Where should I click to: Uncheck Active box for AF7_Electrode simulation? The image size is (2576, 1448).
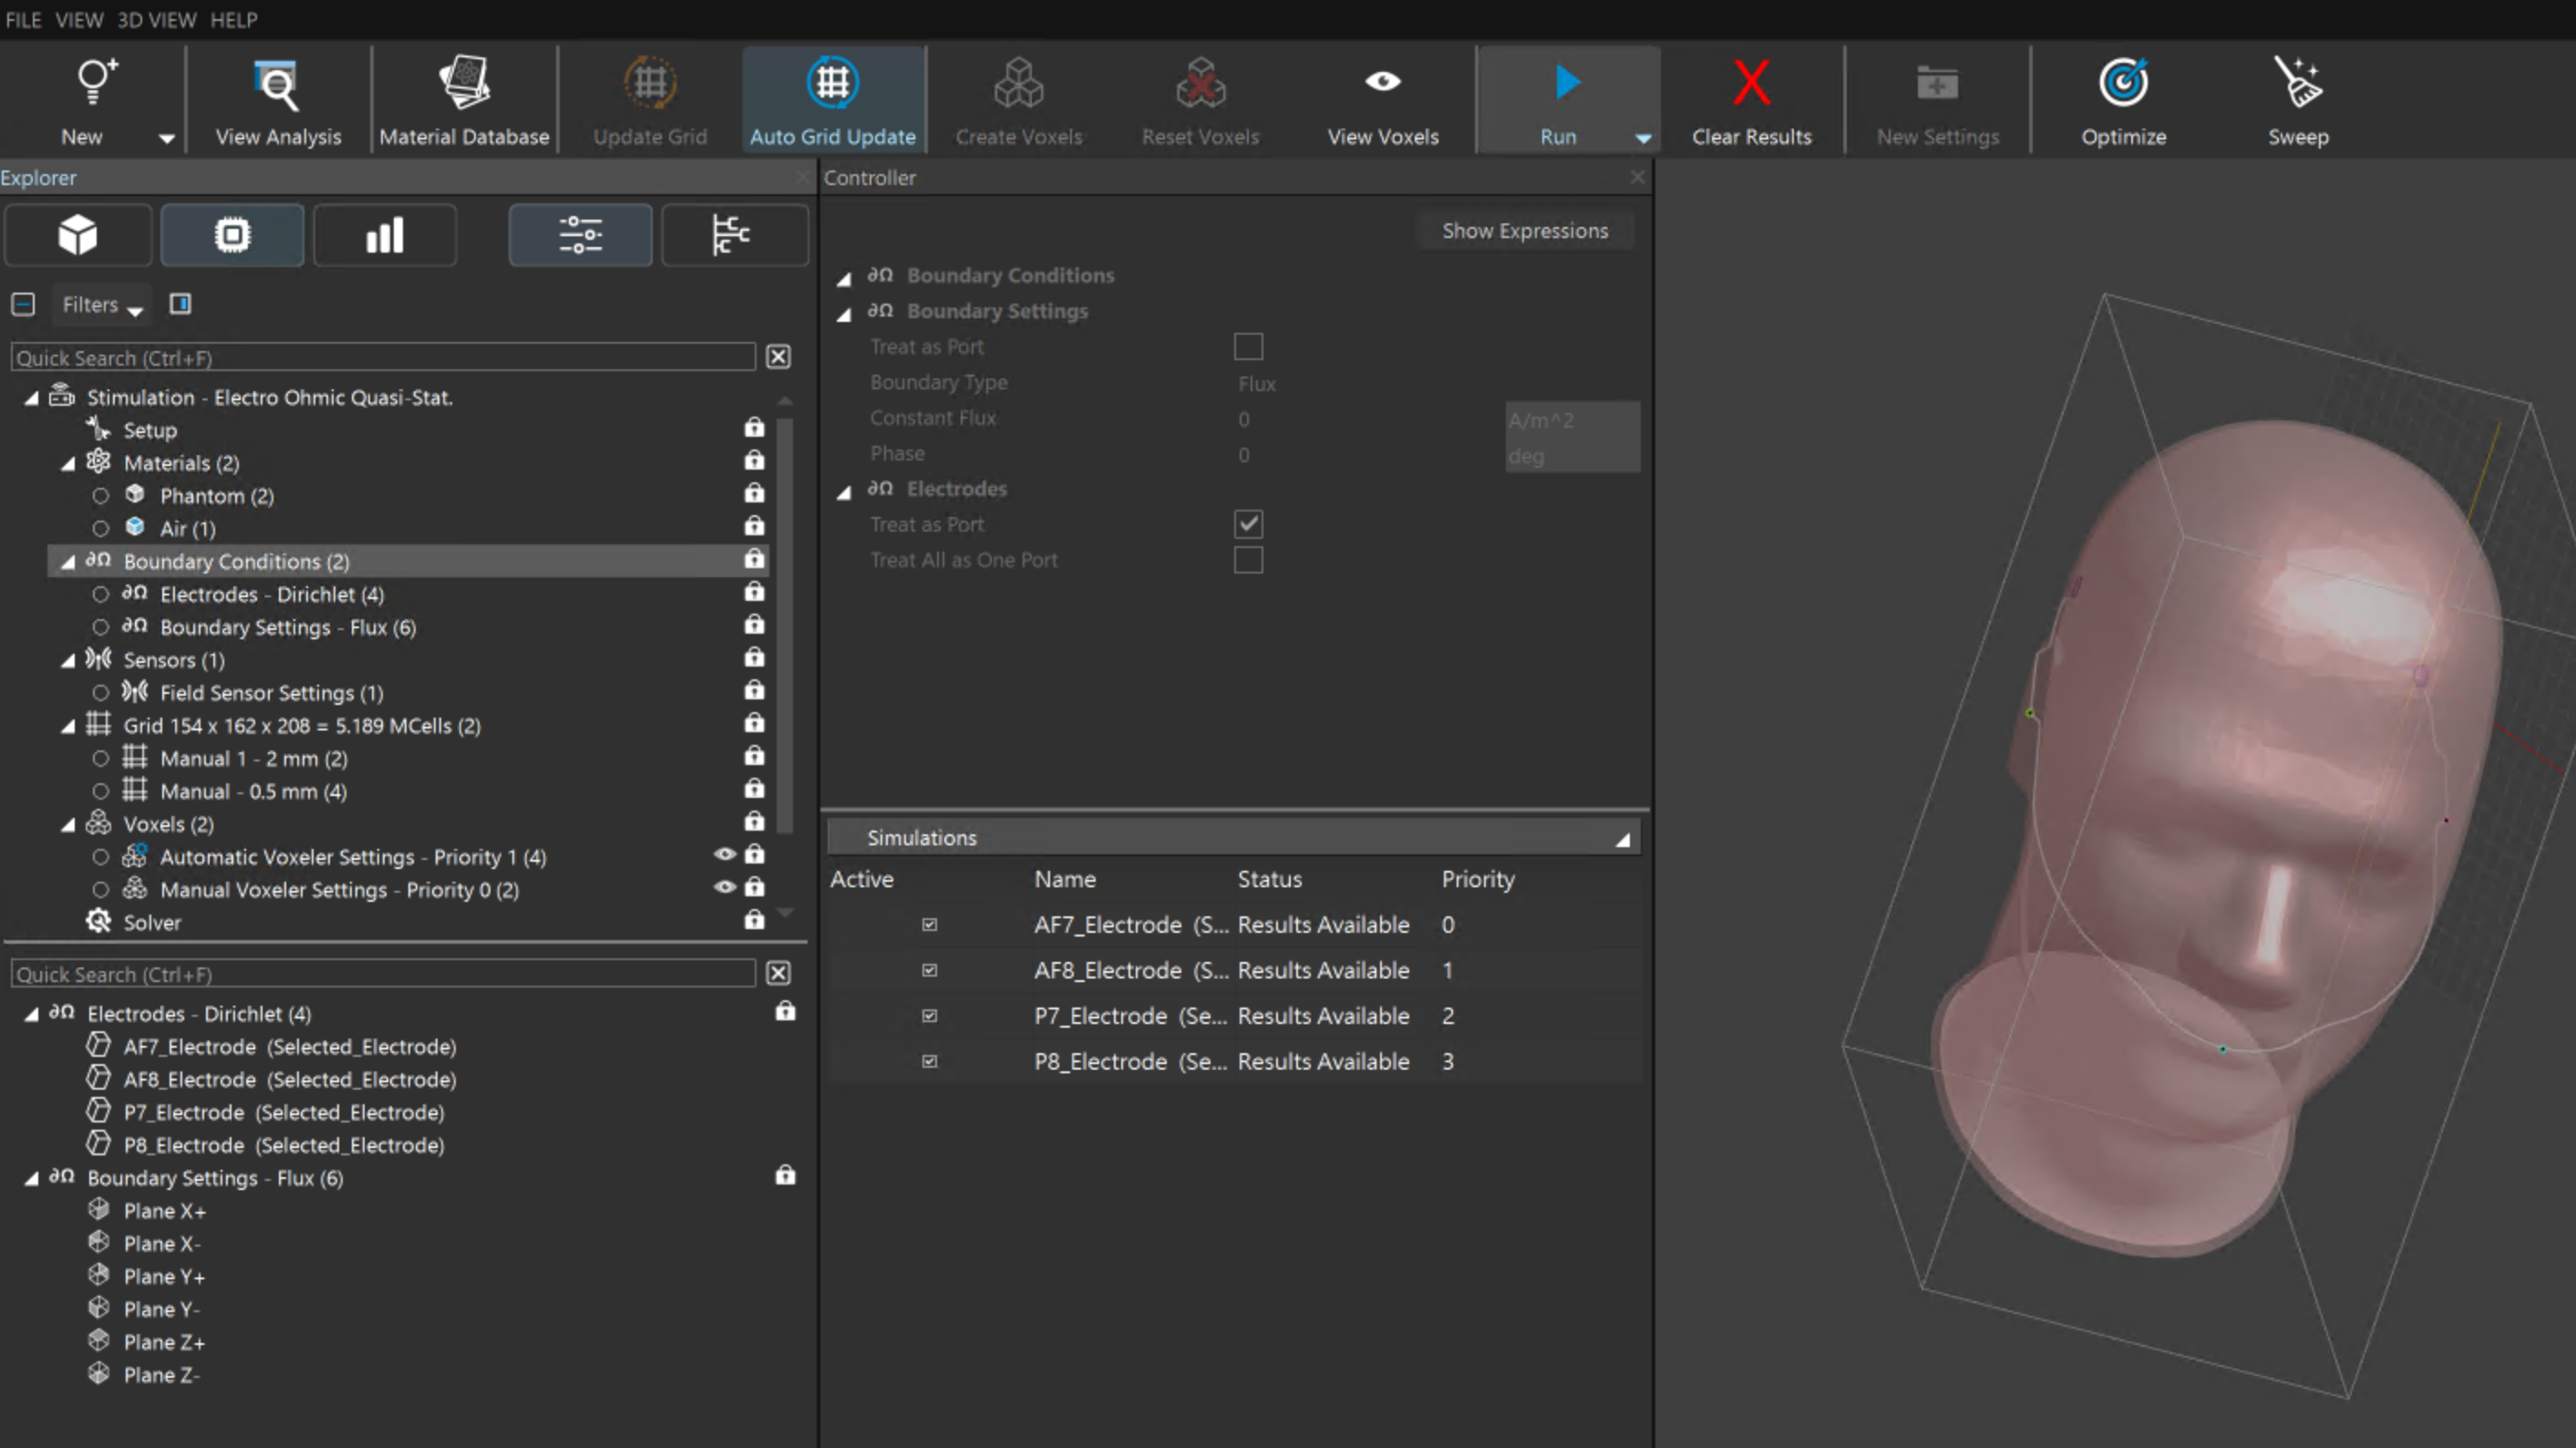pyautogui.click(x=929, y=925)
